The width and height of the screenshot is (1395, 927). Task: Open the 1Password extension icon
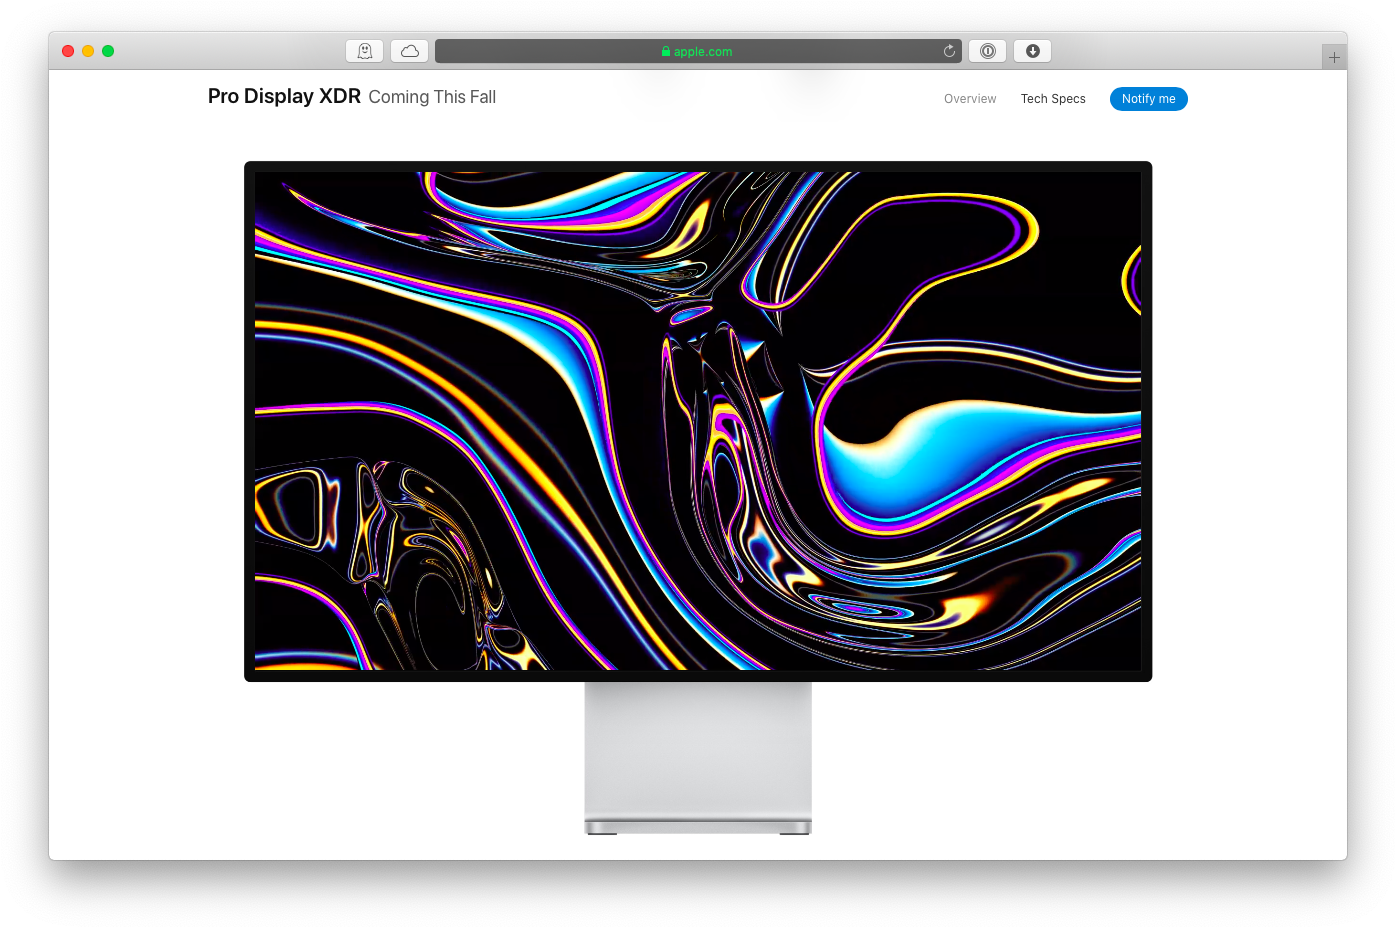coord(988,51)
